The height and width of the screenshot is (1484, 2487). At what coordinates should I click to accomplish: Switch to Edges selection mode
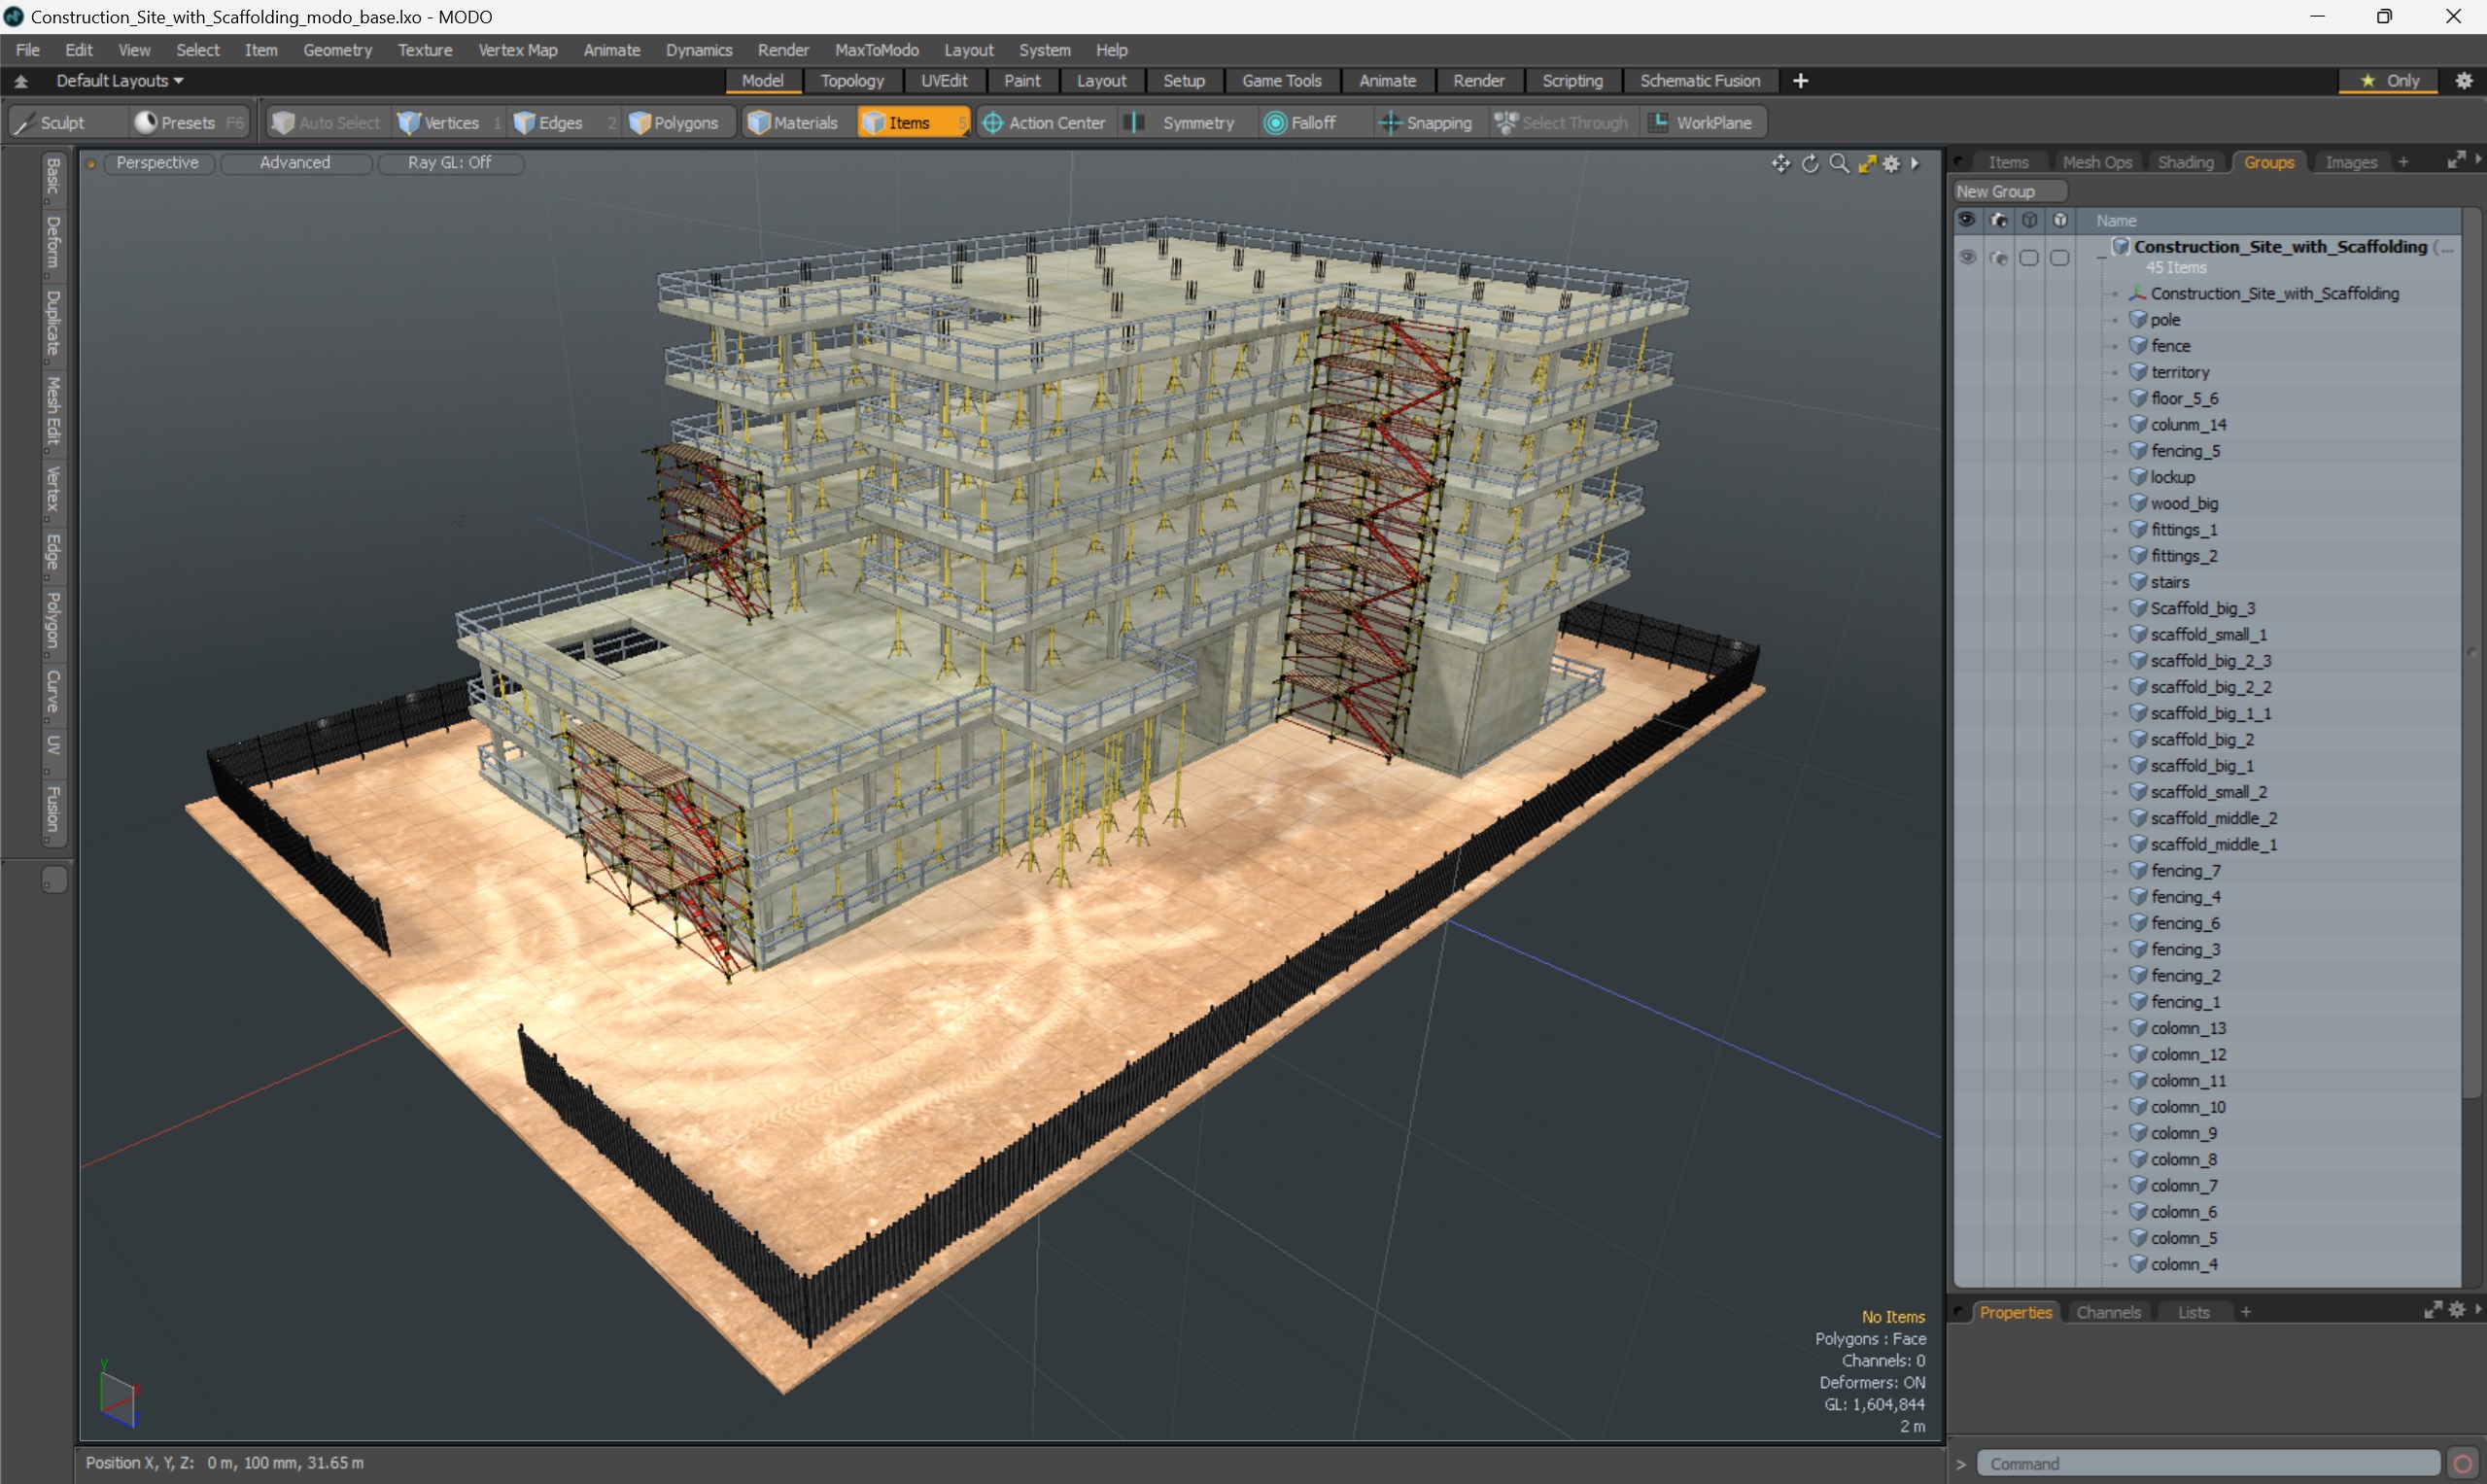pos(563,122)
